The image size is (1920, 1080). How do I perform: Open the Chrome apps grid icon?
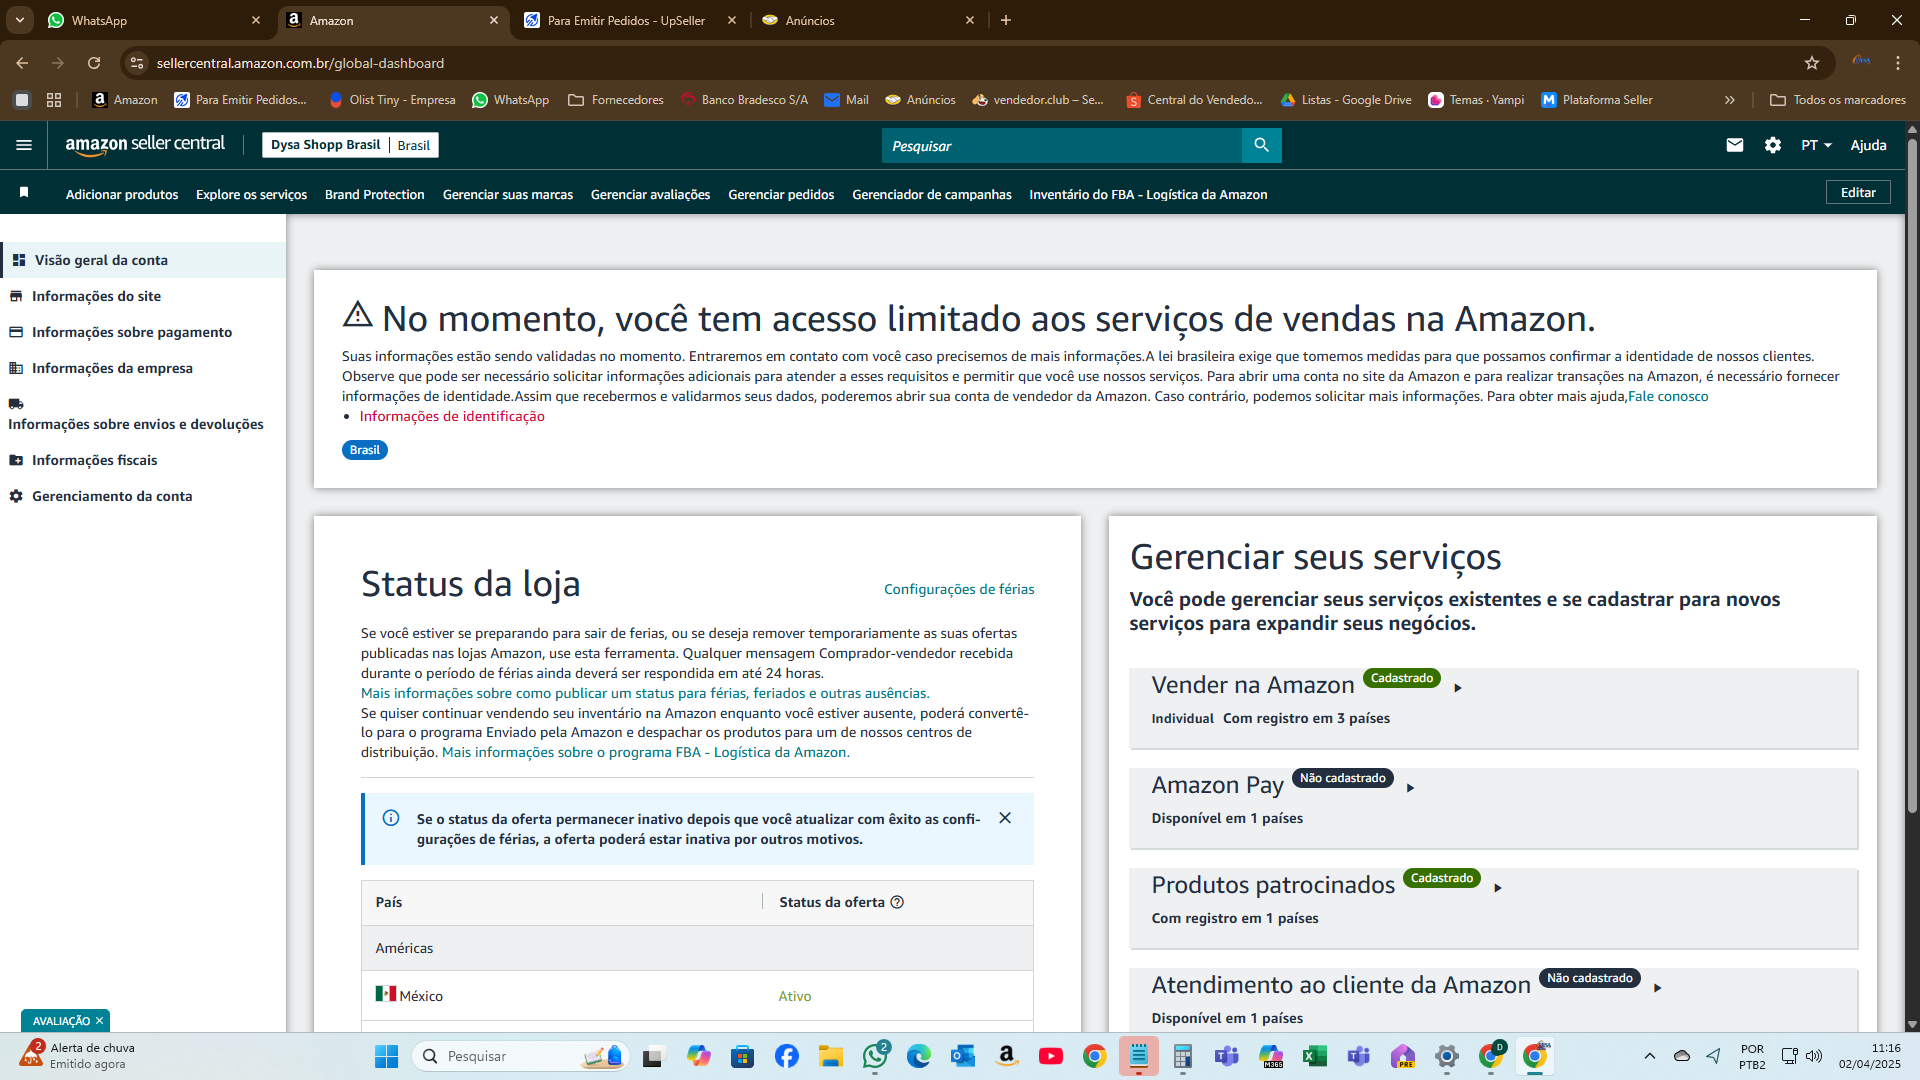[54, 100]
